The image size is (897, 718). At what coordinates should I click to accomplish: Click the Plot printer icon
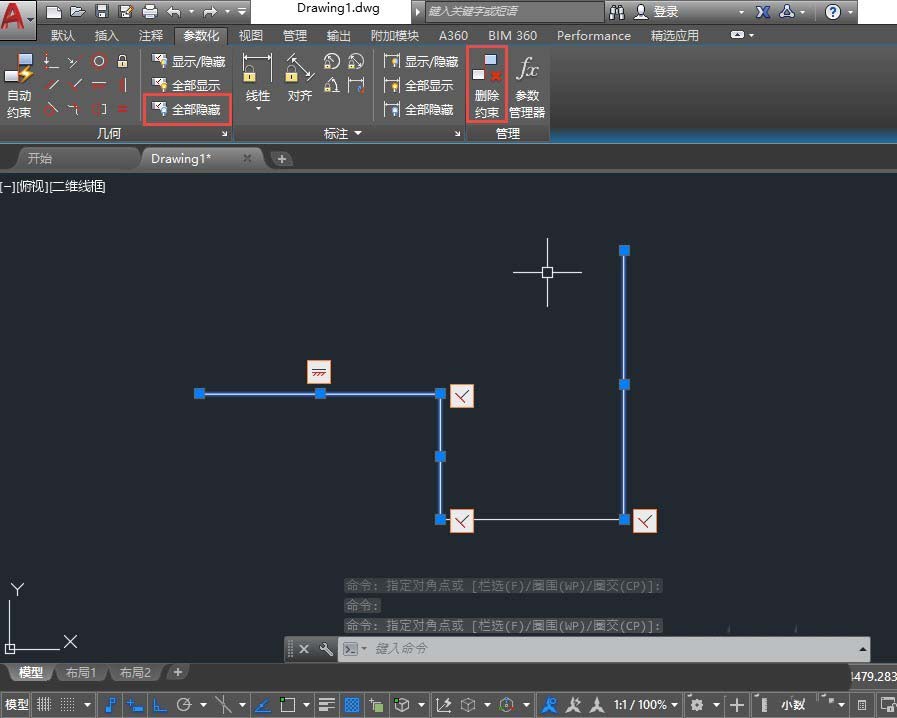150,11
